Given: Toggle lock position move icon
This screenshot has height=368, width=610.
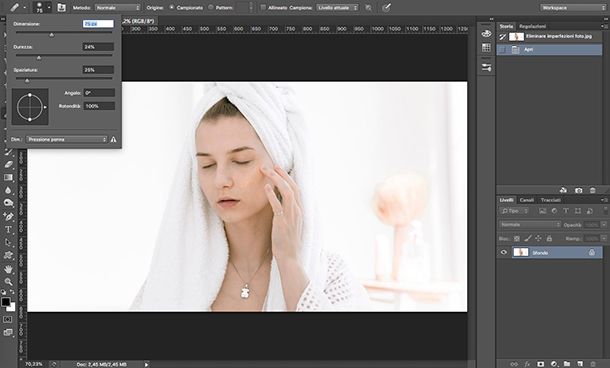Looking at the screenshot, I should click(538, 238).
